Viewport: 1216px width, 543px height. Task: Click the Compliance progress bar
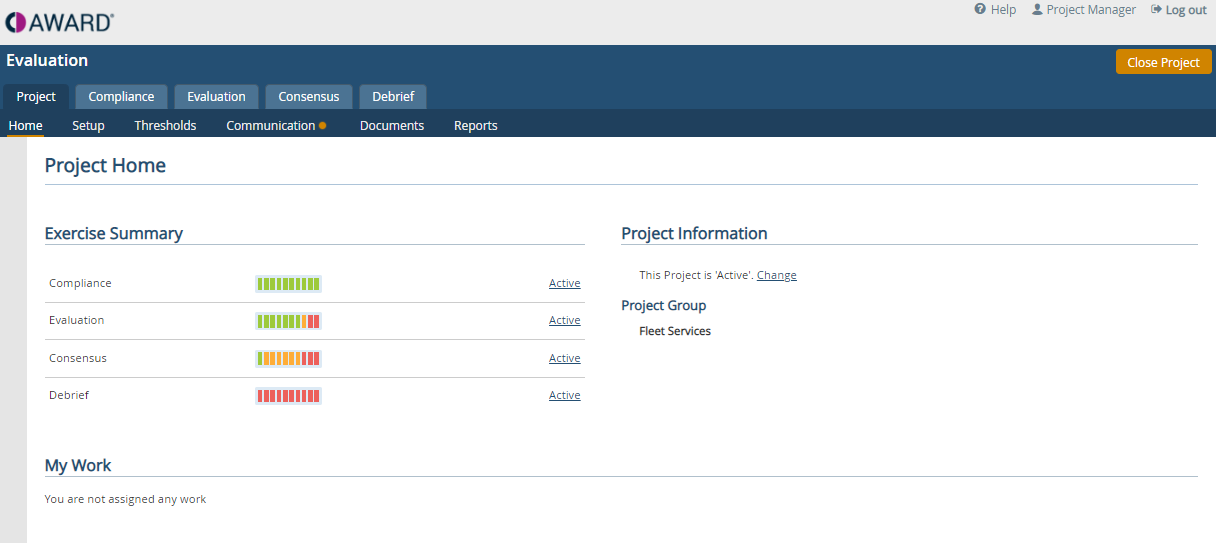click(x=288, y=284)
